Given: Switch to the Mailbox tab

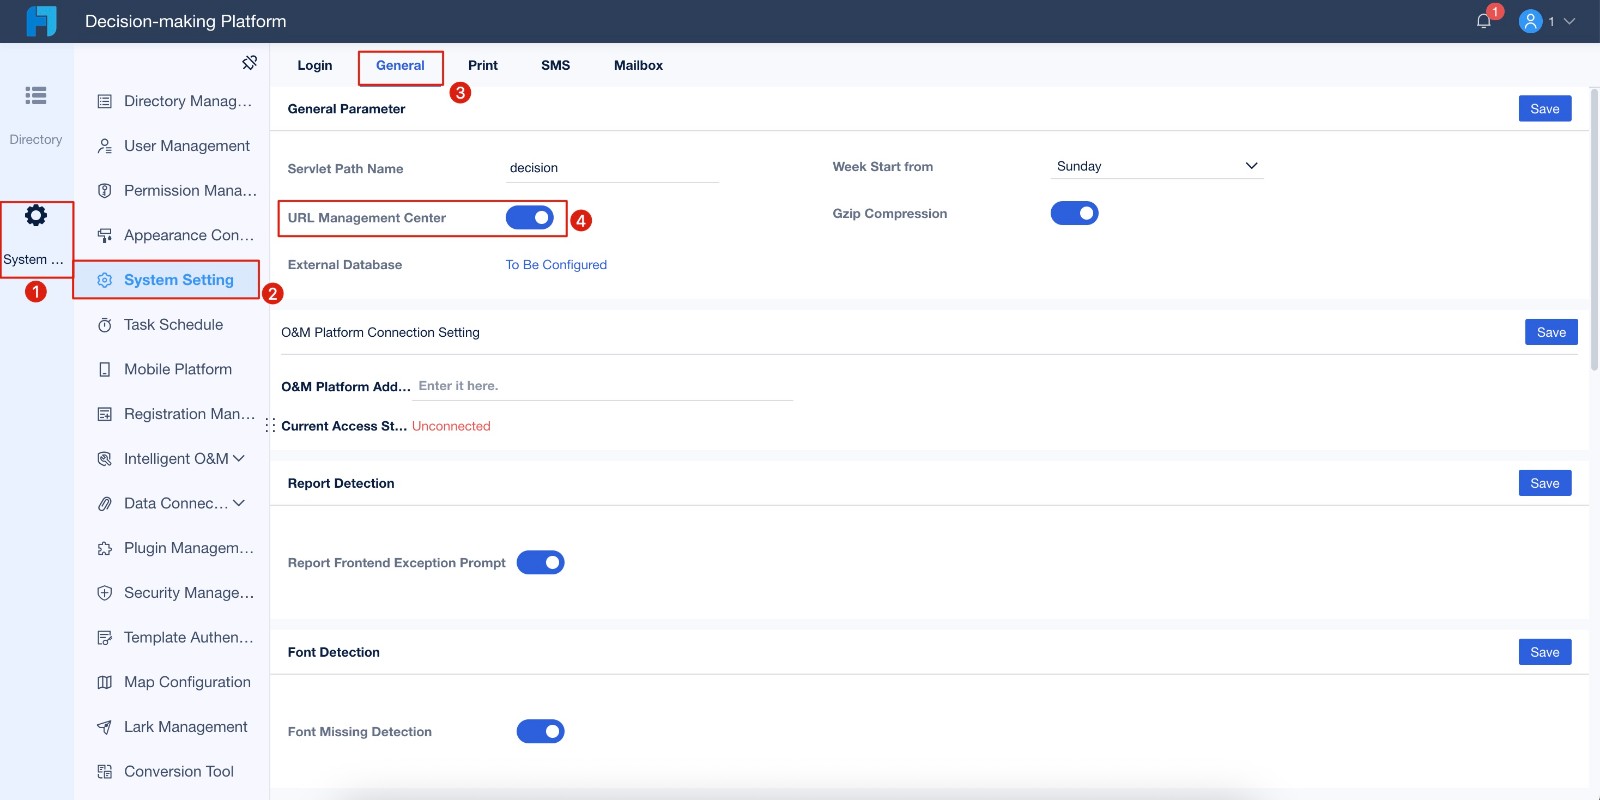Looking at the screenshot, I should (x=638, y=65).
